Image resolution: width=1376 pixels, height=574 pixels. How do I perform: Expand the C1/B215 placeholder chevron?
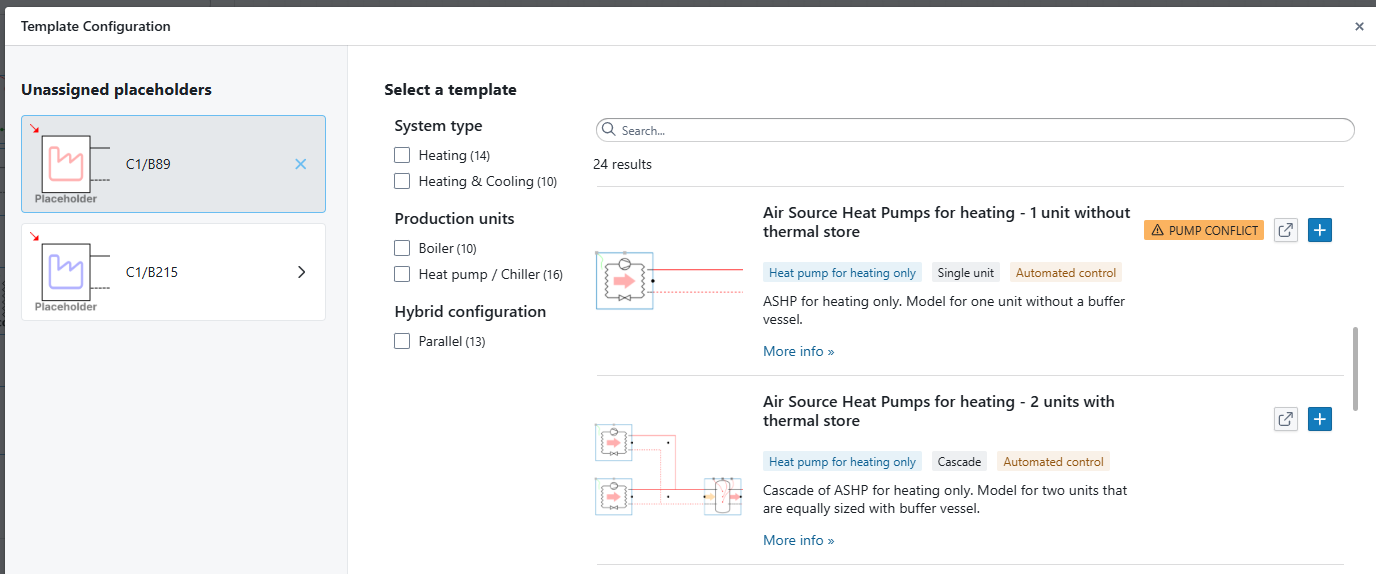[x=301, y=272]
